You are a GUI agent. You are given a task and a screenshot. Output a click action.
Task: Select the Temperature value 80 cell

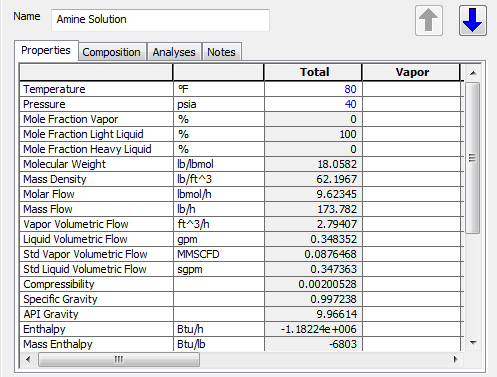(313, 89)
